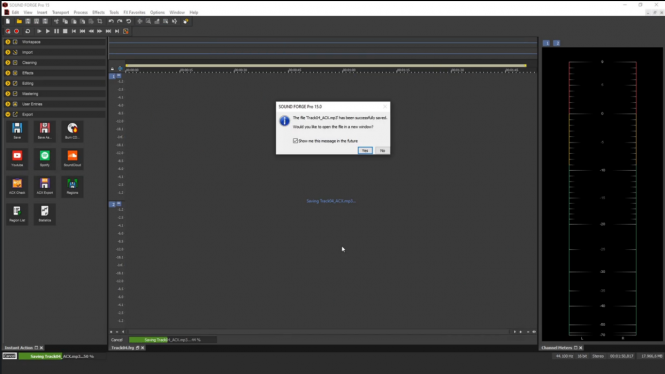
Task: Create a new file from toolbar
Action: point(8,21)
